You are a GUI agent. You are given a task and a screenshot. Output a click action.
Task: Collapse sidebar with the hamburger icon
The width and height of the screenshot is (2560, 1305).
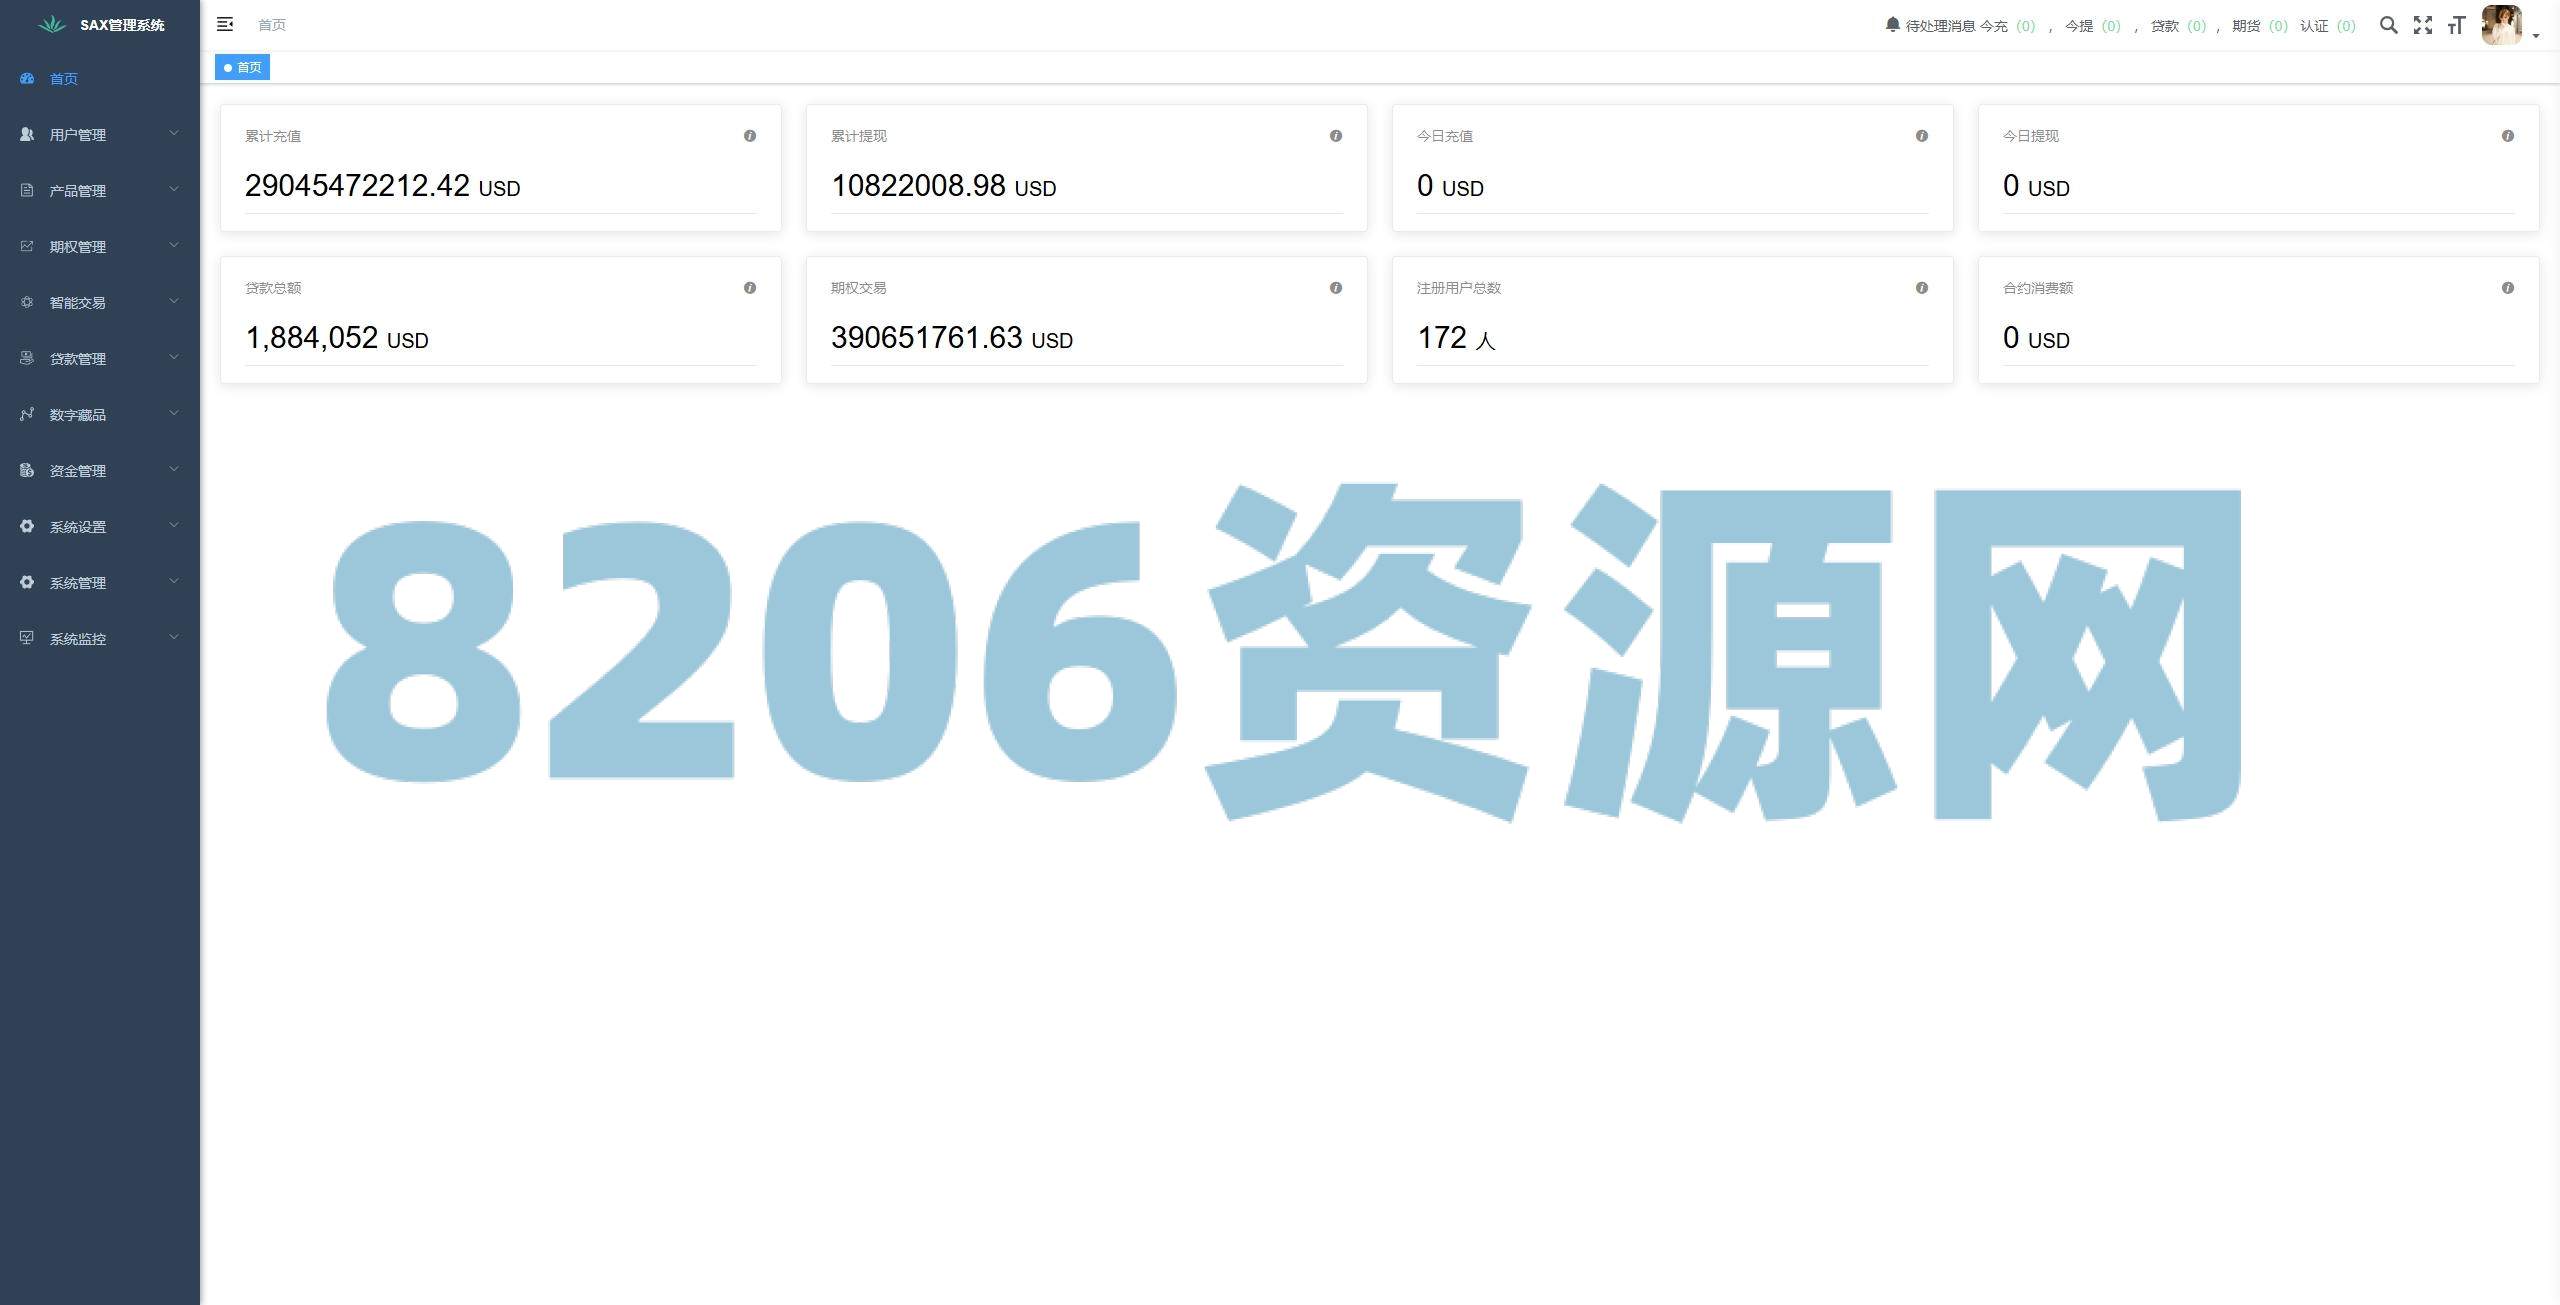(x=225, y=24)
